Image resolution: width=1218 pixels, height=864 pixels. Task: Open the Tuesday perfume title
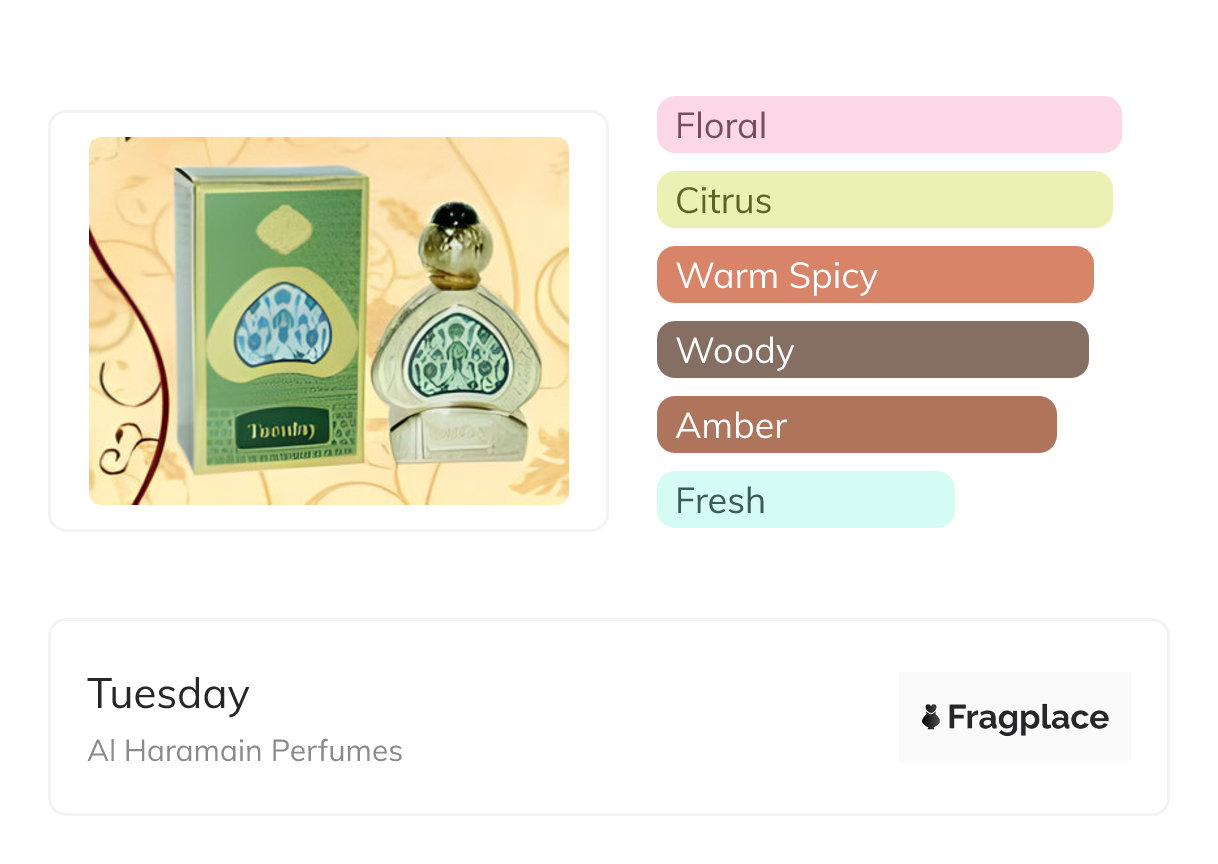[x=168, y=693]
